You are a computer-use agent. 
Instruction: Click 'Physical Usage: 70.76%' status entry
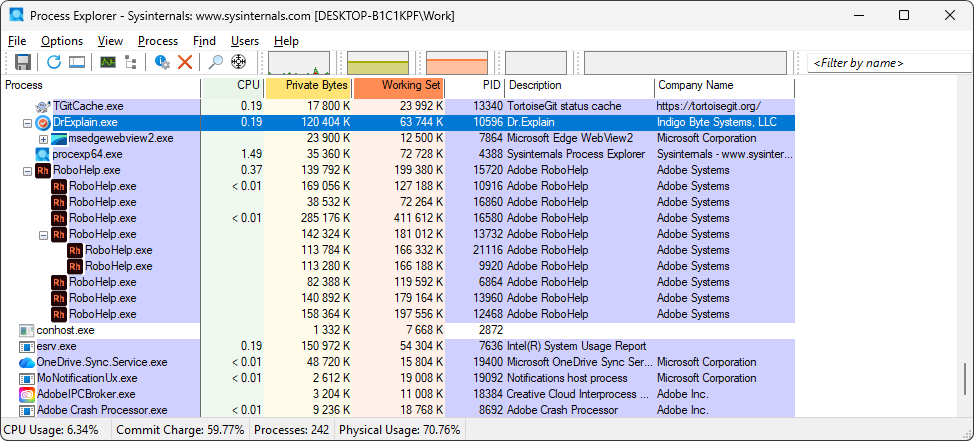[x=400, y=430]
